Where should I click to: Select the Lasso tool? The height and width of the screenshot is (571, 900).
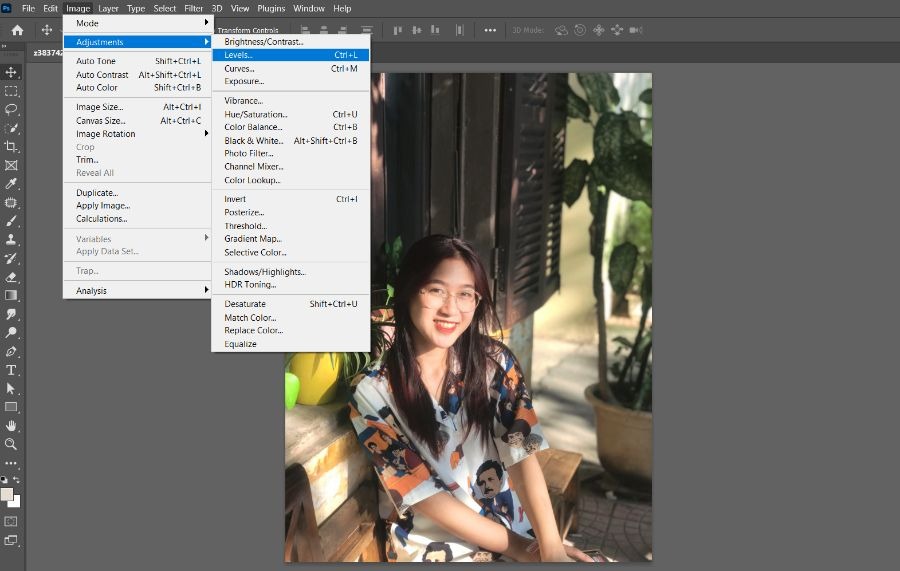[x=11, y=110]
